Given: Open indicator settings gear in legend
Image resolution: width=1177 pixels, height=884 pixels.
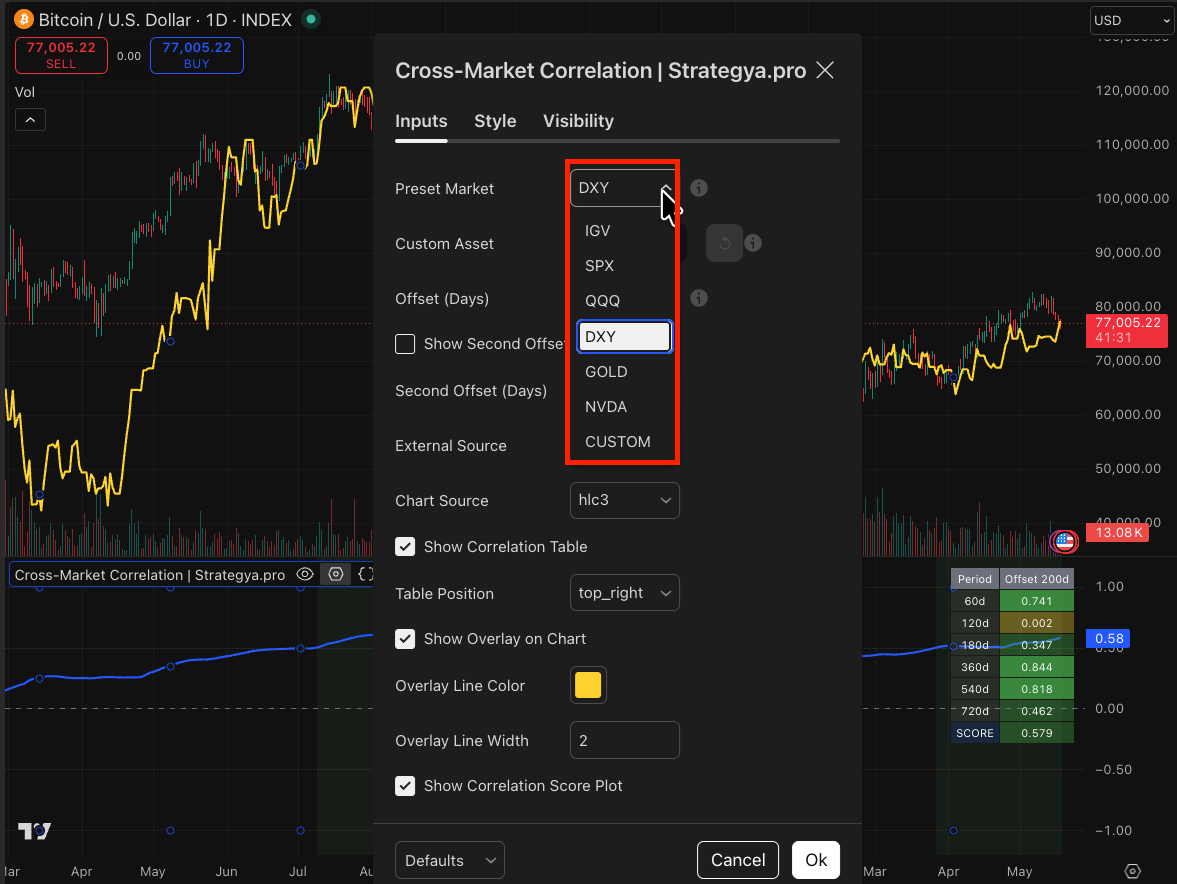Looking at the screenshot, I should pyautogui.click(x=336, y=574).
